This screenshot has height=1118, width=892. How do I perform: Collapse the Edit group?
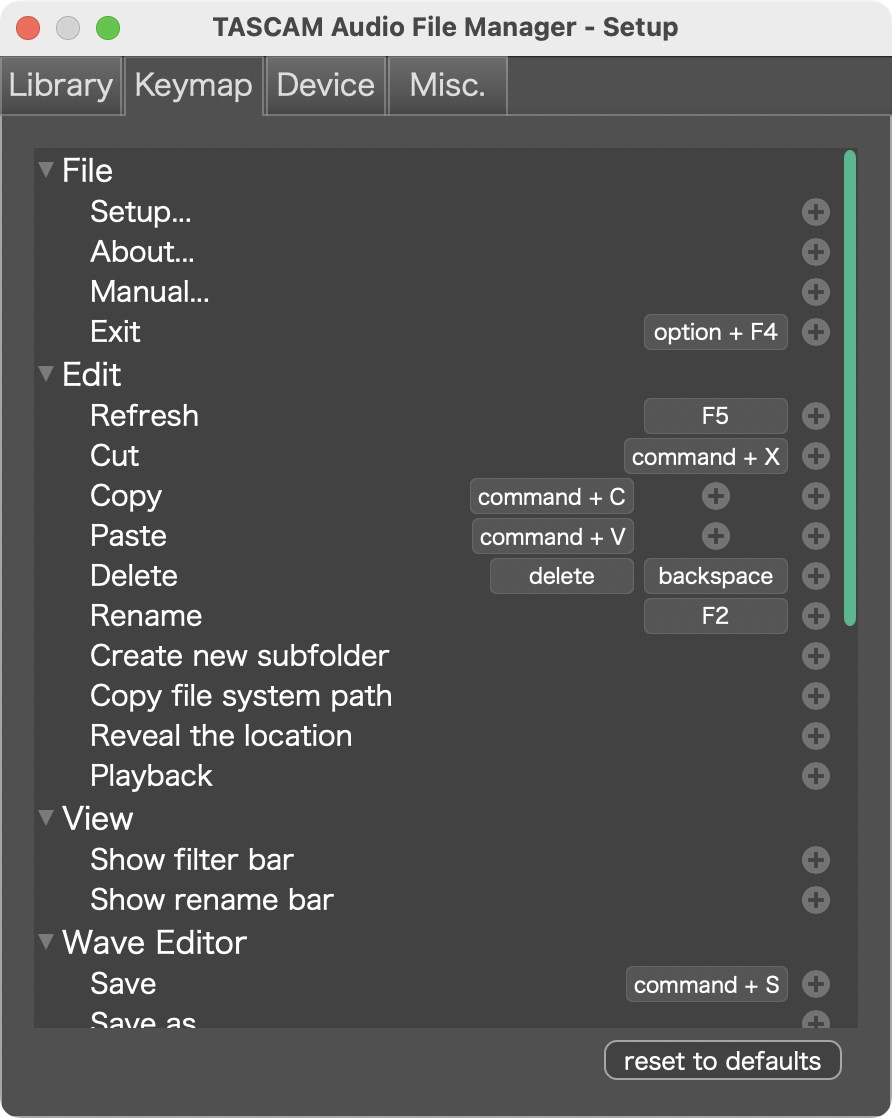[46, 374]
